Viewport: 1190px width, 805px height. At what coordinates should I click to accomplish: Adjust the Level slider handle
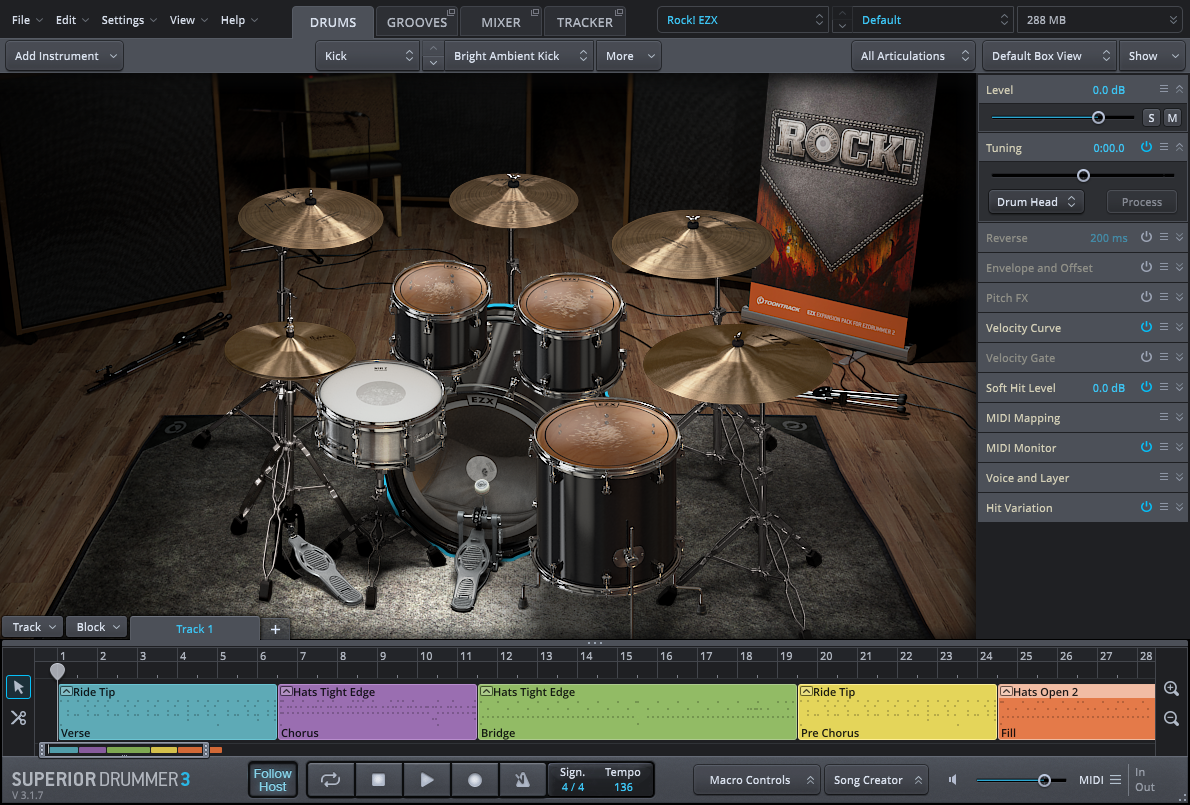1098,118
